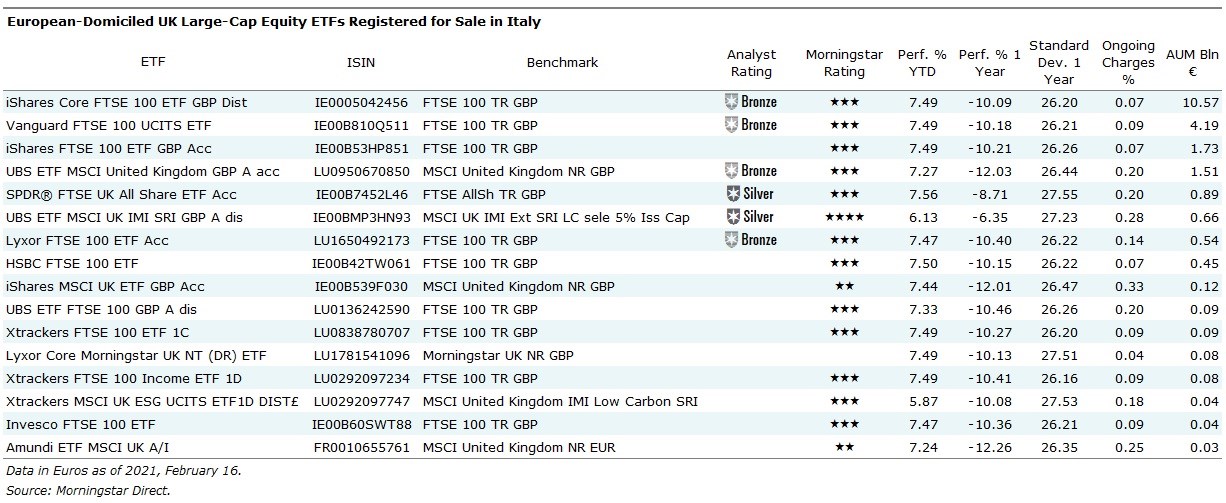
Task: Click the two-star rating for iShares MSCI UK ETF
Action: click(844, 286)
